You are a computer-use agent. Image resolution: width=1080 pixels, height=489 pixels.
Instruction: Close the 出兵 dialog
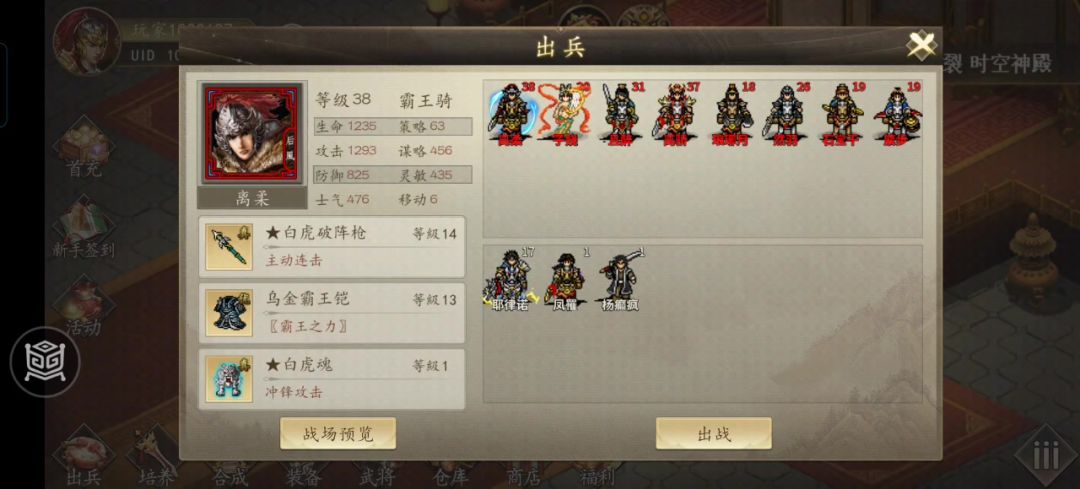tap(921, 45)
